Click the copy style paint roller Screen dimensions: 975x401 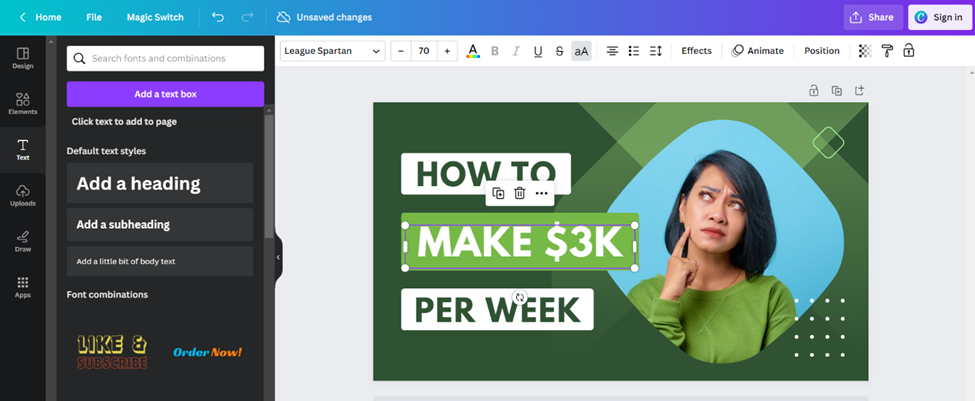pos(887,51)
